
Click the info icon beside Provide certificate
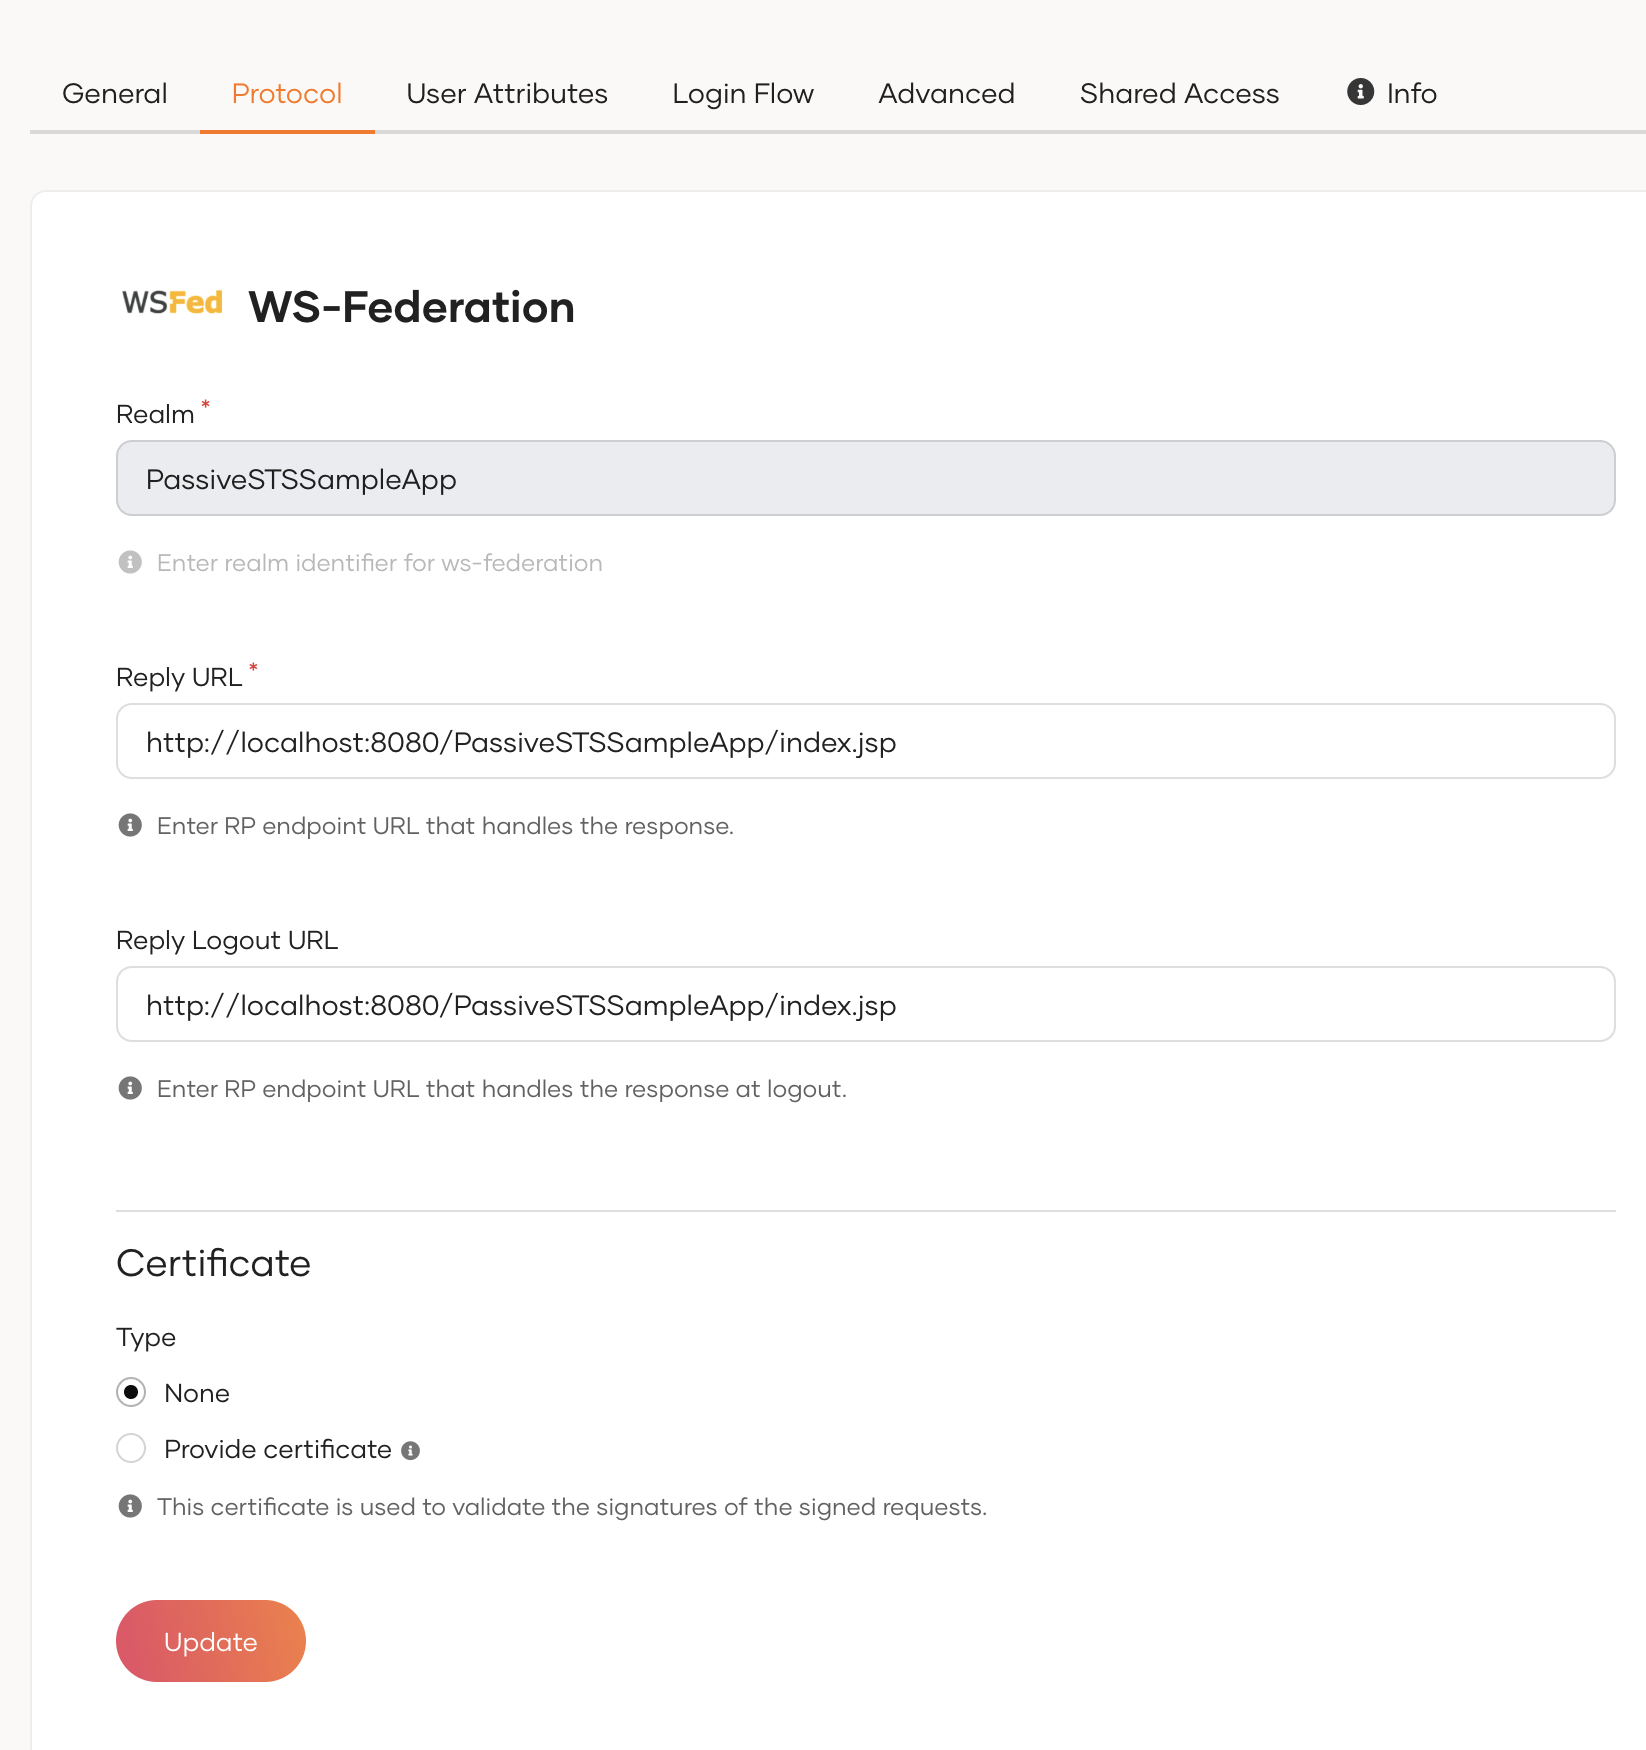[x=410, y=1451]
